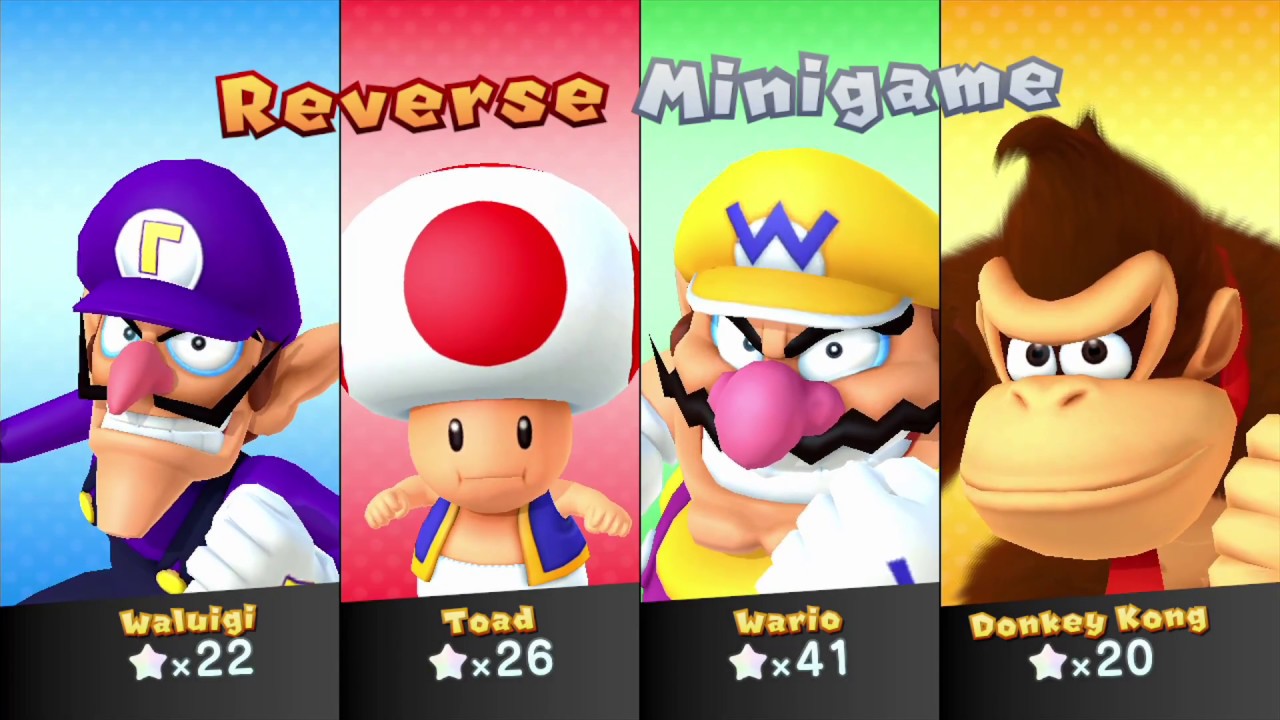Click the star icon beside Toad's score
1280x720 pixels.
coord(447,662)
